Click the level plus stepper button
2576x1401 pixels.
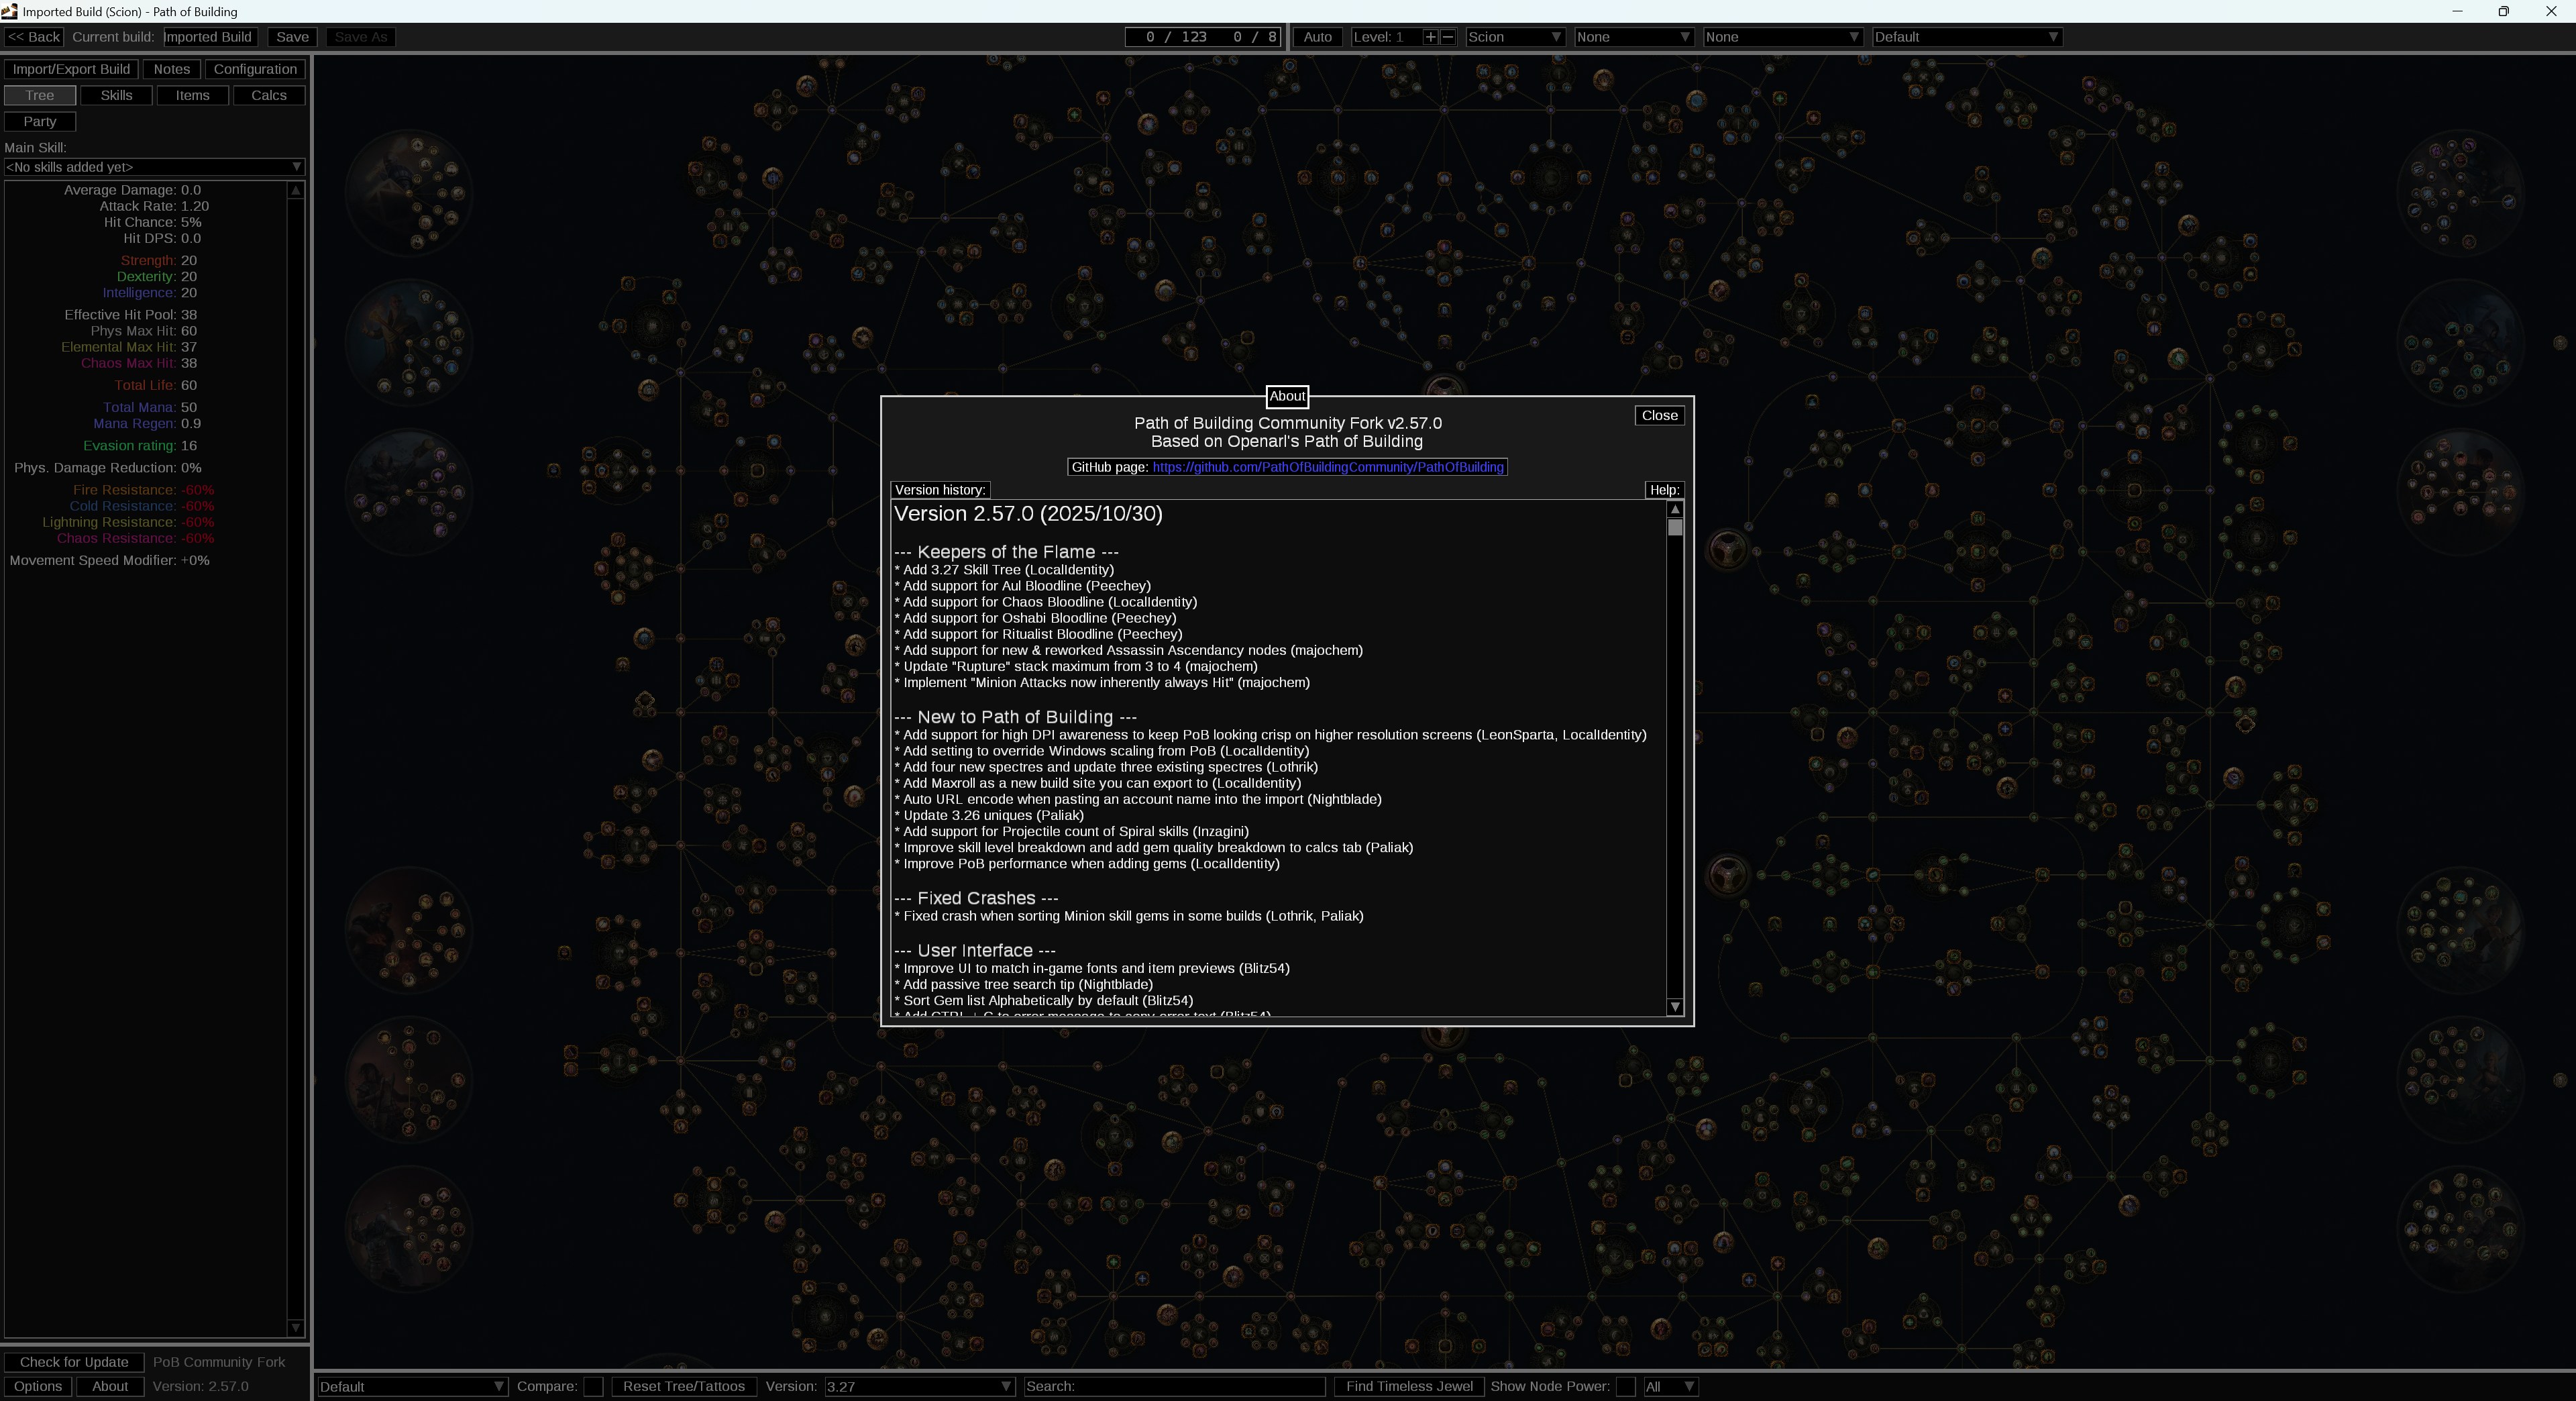1430,37
